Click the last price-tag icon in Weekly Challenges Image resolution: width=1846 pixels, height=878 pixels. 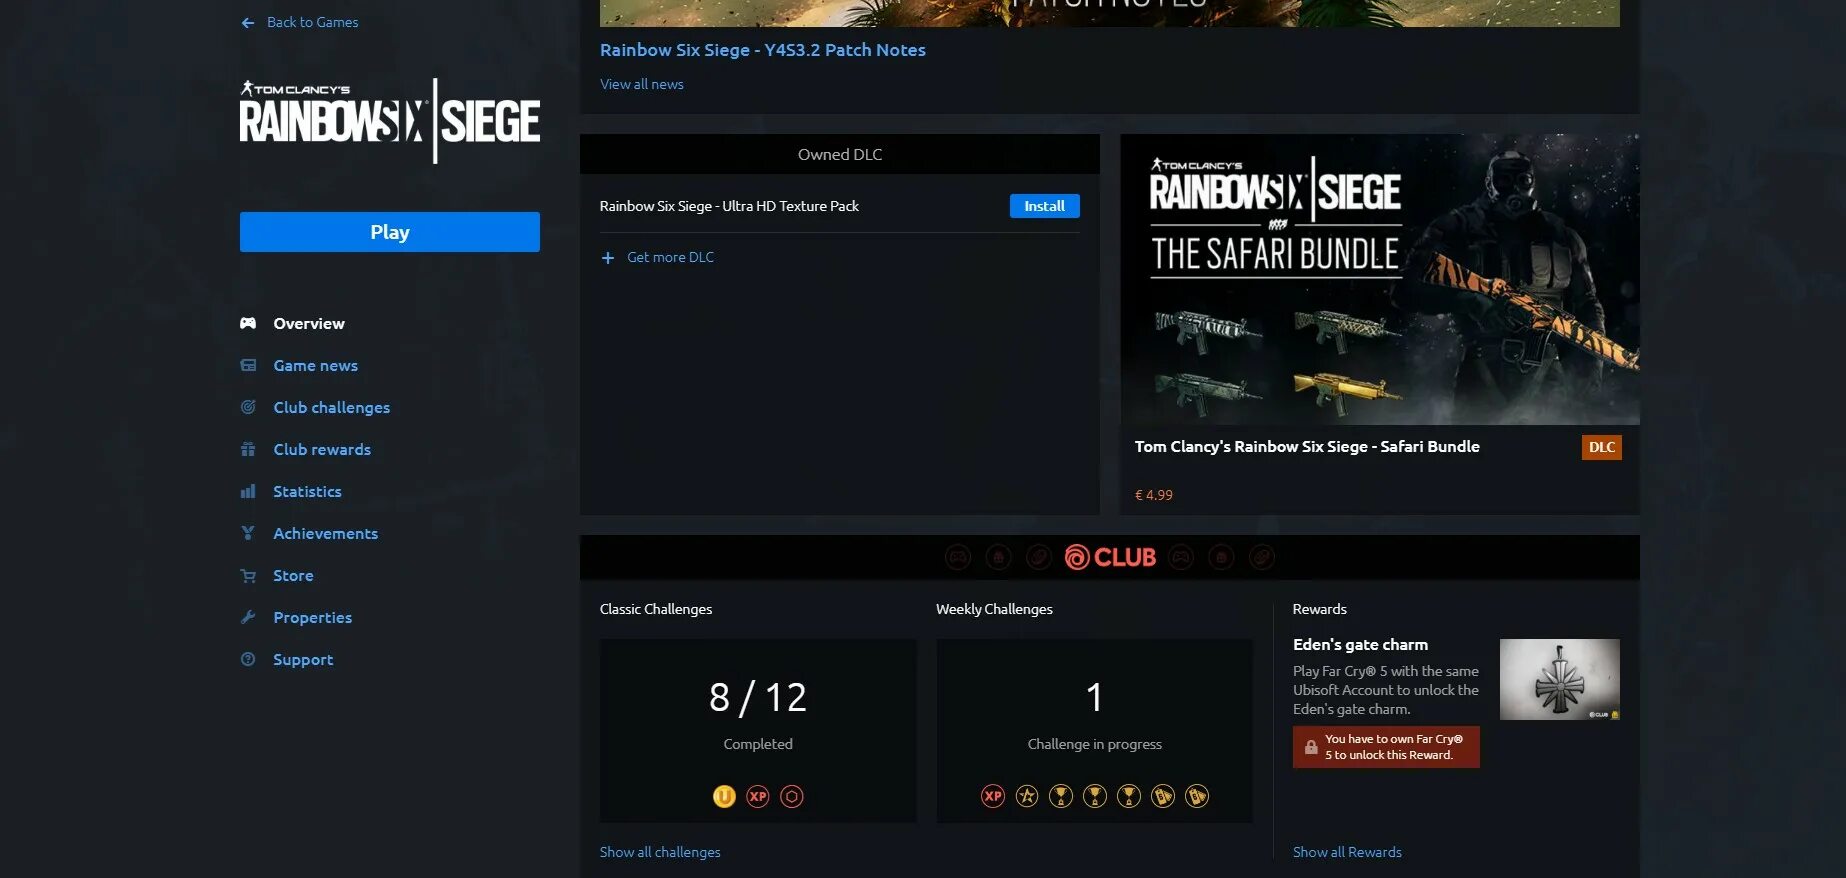pos(1197,796)
